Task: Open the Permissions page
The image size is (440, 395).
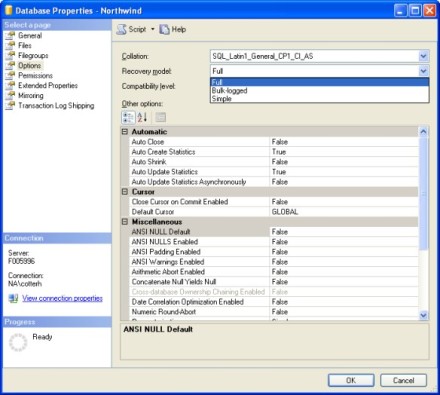Action: (35, 75)
